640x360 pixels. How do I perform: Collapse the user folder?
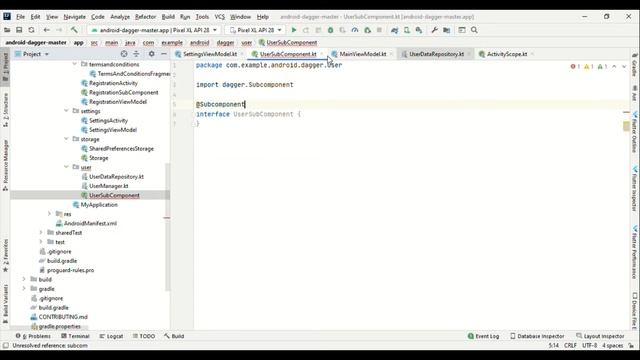tap(66, 167)
